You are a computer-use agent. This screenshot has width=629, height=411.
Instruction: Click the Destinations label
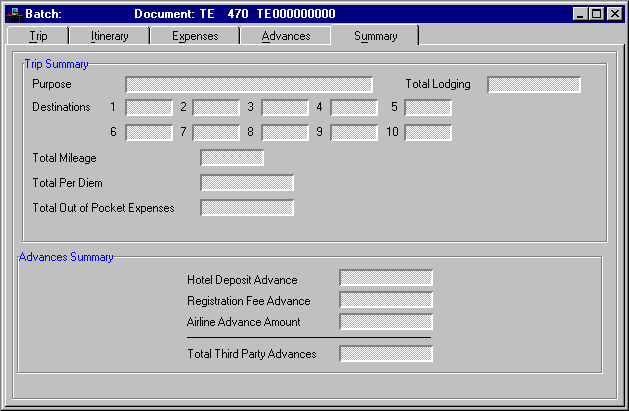61,107
